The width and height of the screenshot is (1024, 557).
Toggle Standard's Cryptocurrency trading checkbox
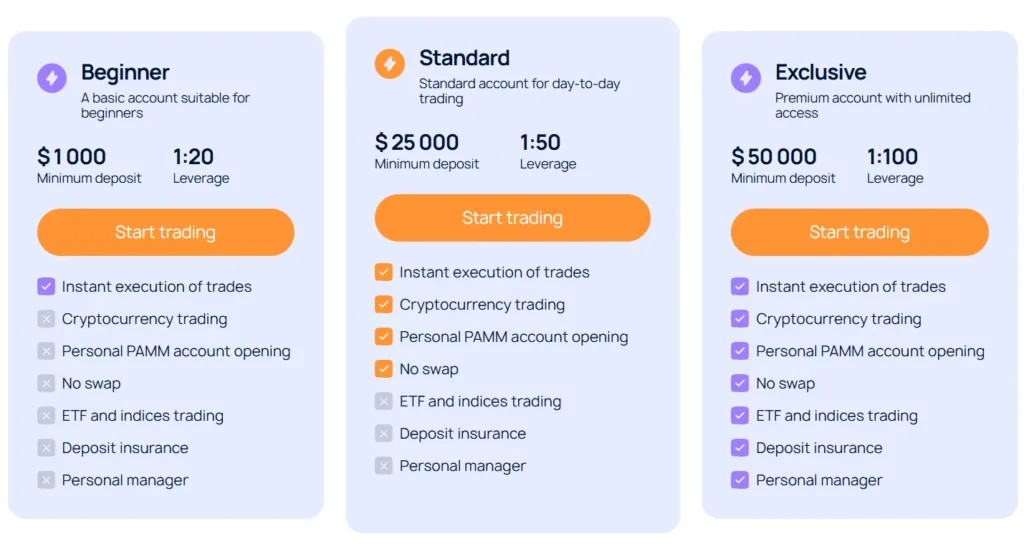(384, 305)
